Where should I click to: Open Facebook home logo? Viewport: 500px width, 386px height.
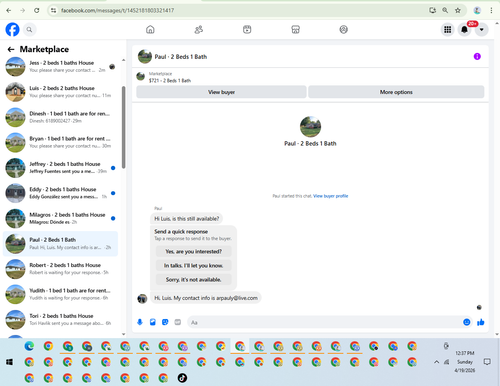12,30
